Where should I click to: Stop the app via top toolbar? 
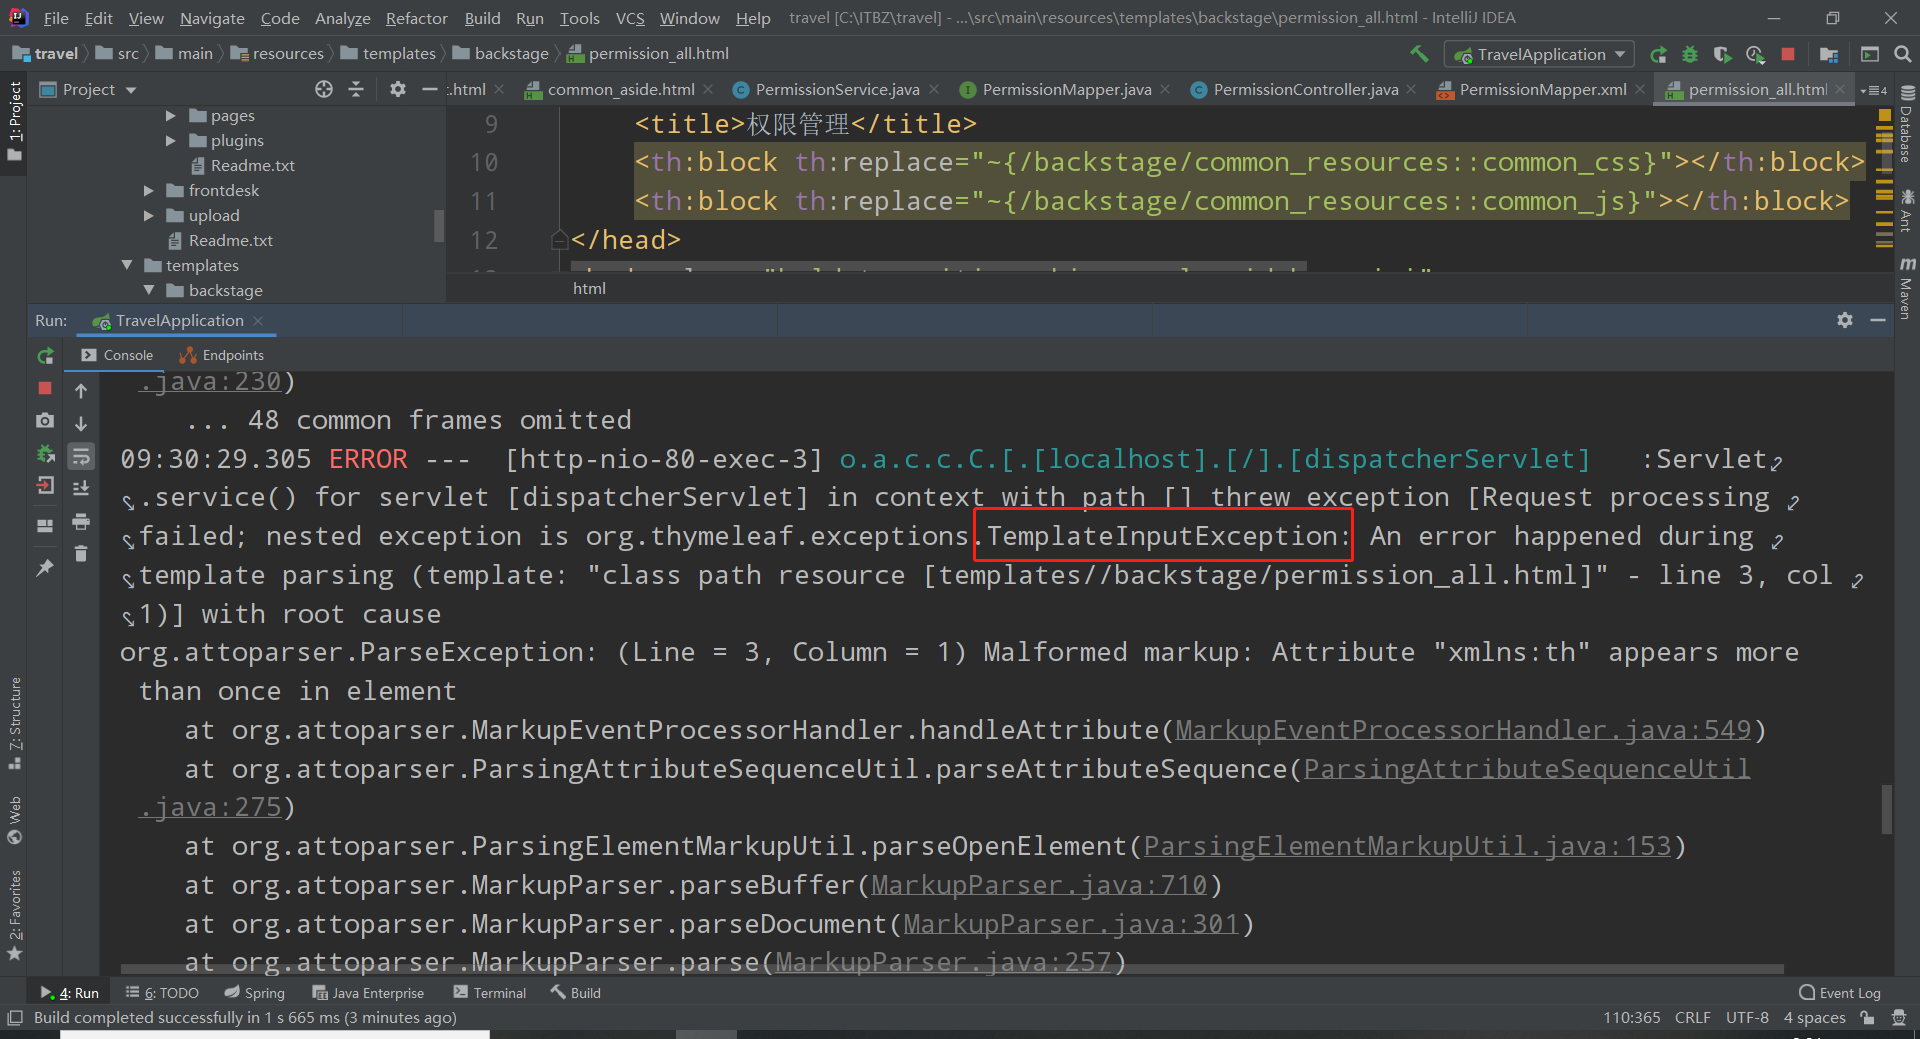(1788, 54)
